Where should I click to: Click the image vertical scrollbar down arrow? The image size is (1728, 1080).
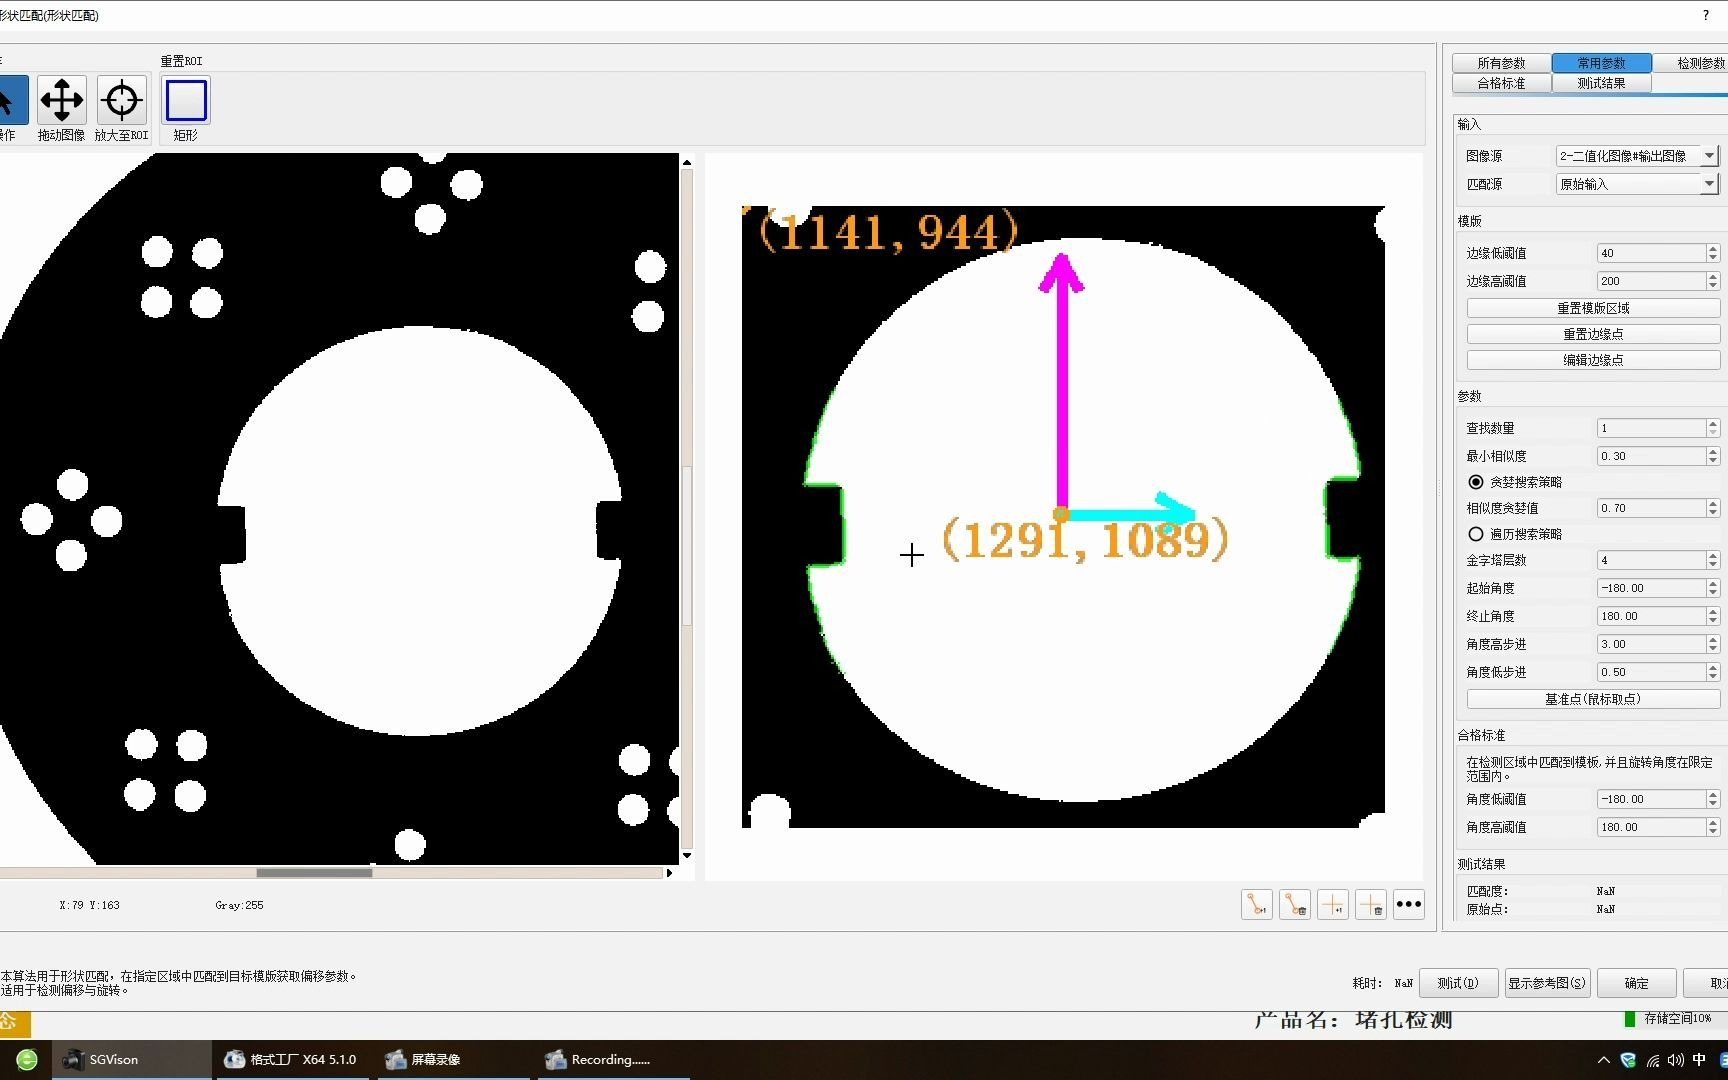(687, 856)
